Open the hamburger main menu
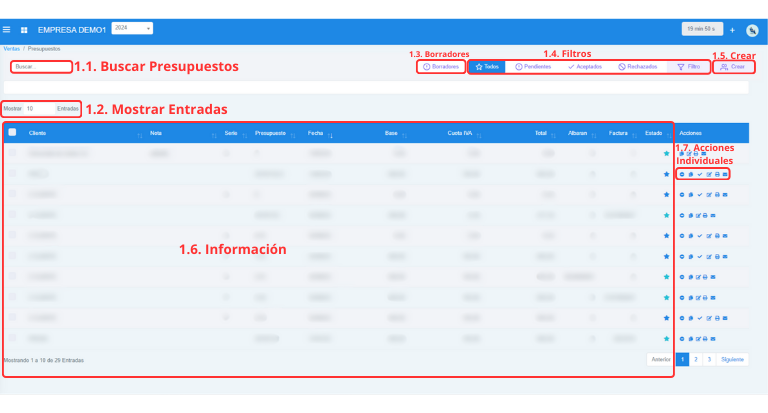 [6, 30]
